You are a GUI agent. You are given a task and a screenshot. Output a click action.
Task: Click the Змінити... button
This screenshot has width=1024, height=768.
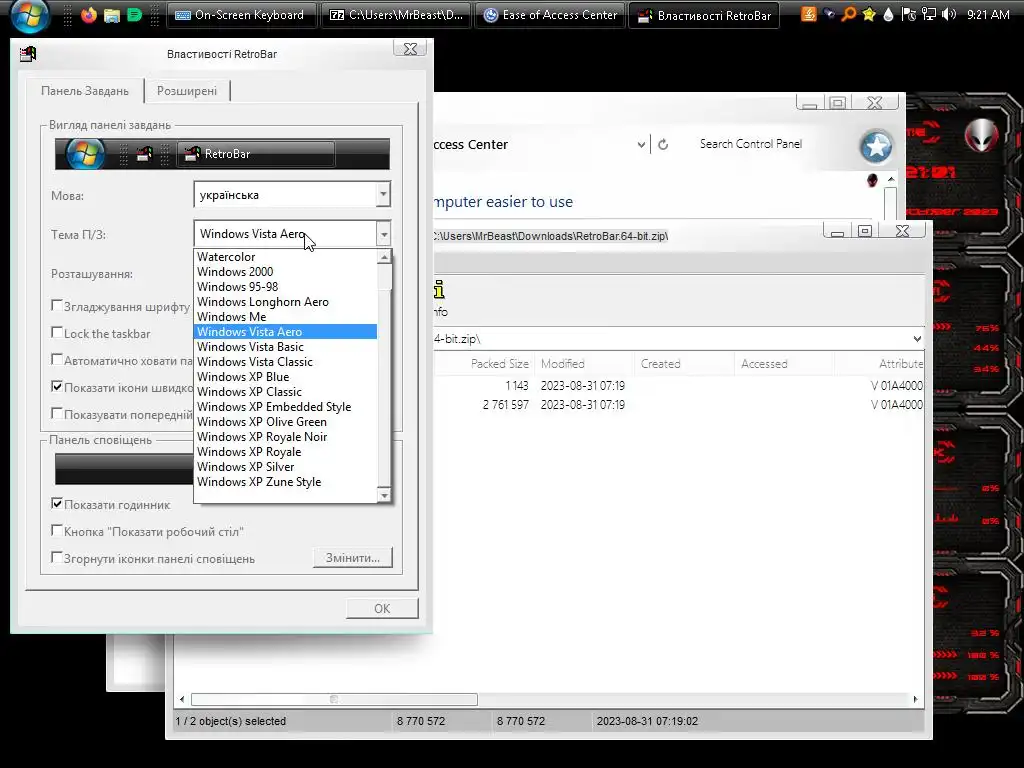click(353, 558)
